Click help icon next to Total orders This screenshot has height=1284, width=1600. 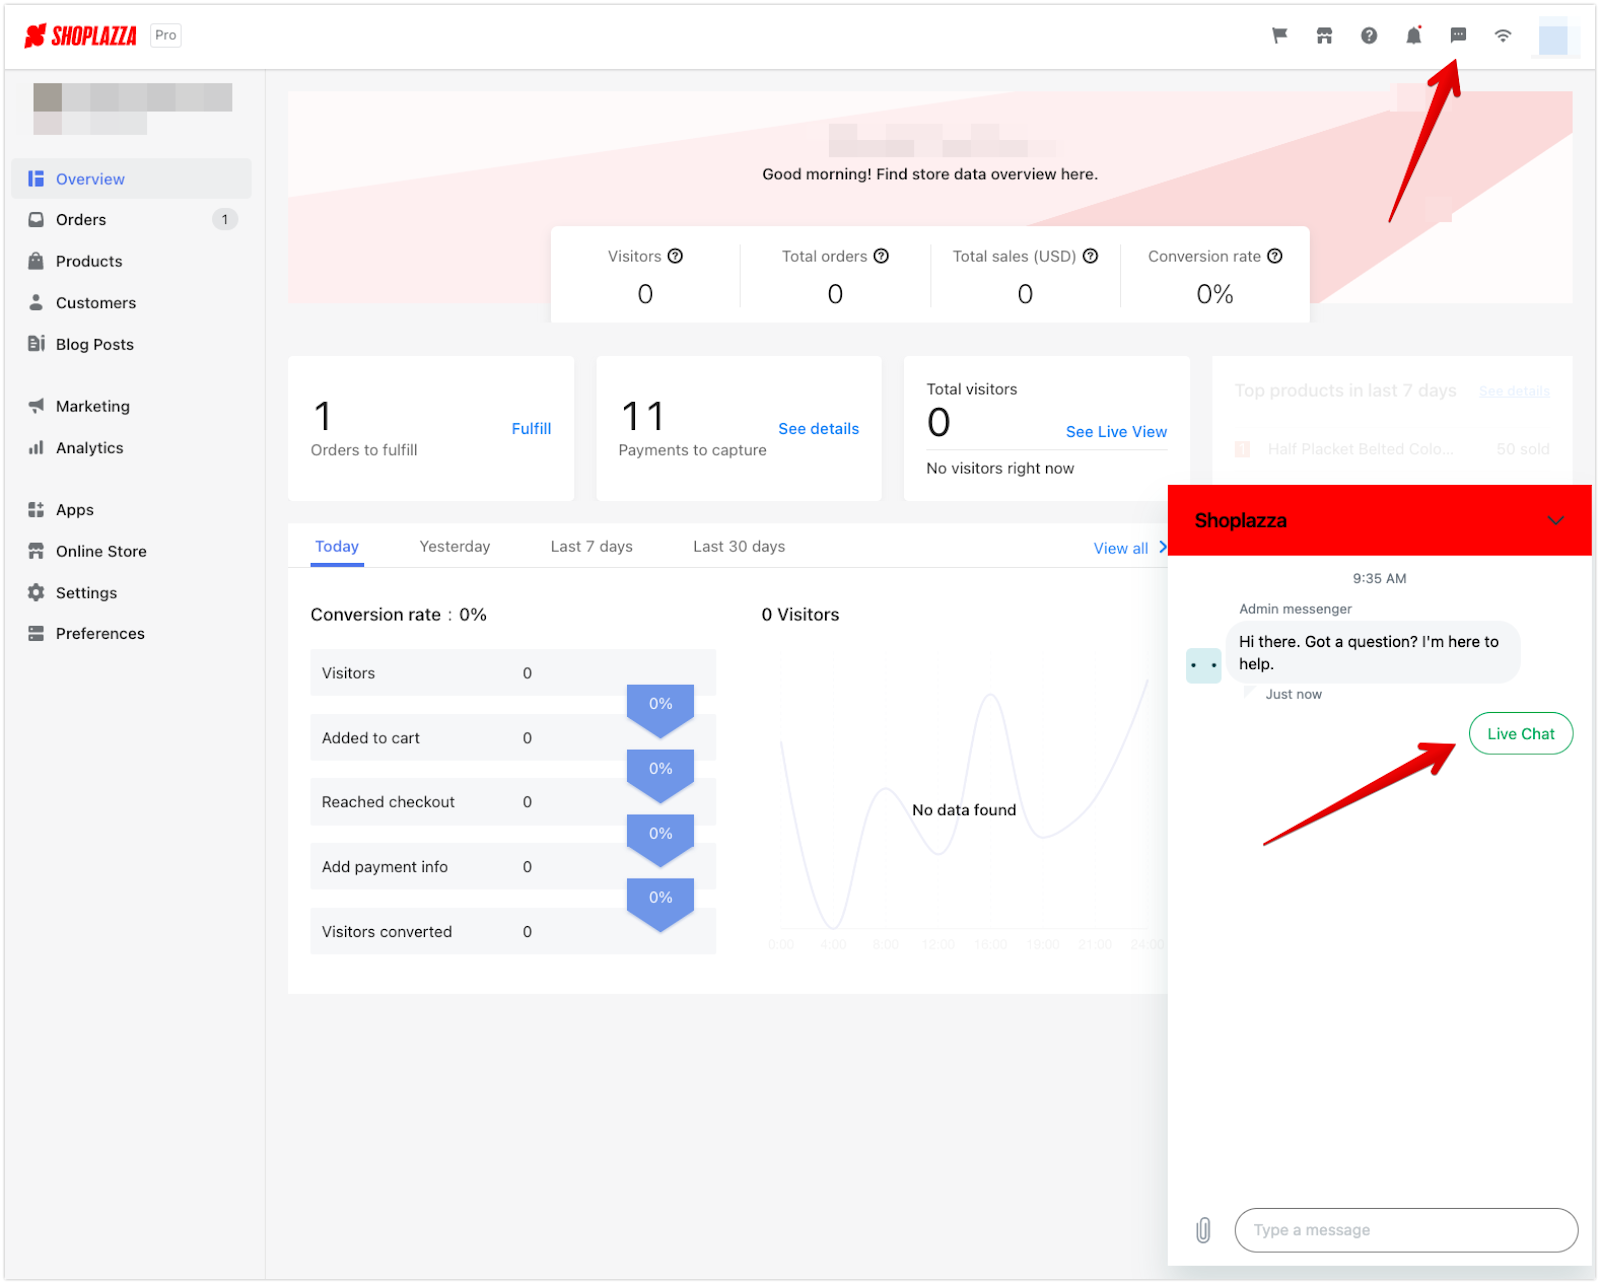tap(881, 256)
